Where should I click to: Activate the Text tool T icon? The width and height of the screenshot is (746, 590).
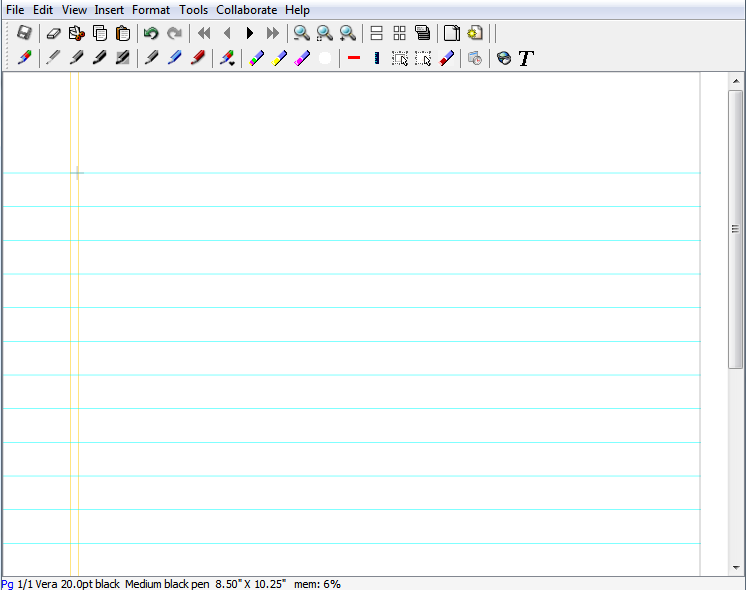(x=526, y=58)
